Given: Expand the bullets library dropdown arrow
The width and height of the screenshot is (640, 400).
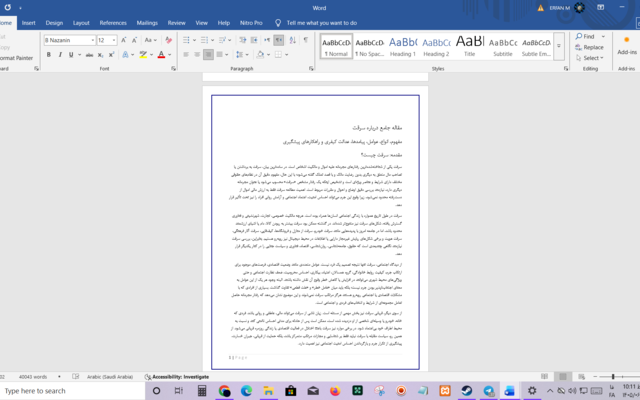Looking at the screenshot, I should pos(194,40).
